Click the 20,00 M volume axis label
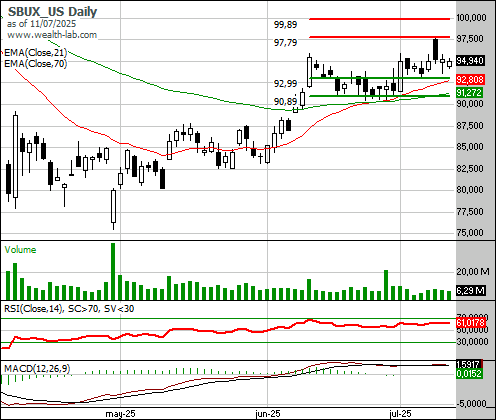This screenshot has height=420, width=496. tap(473, 272)
